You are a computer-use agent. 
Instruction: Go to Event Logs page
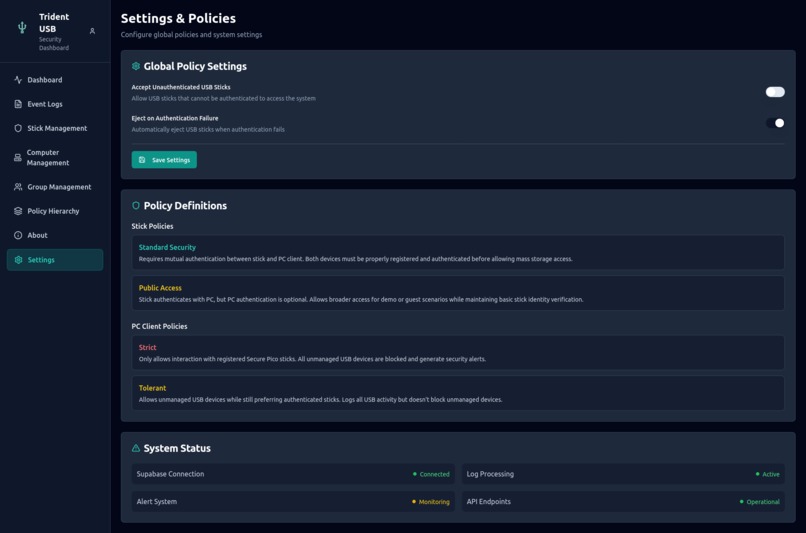[45, 104]
